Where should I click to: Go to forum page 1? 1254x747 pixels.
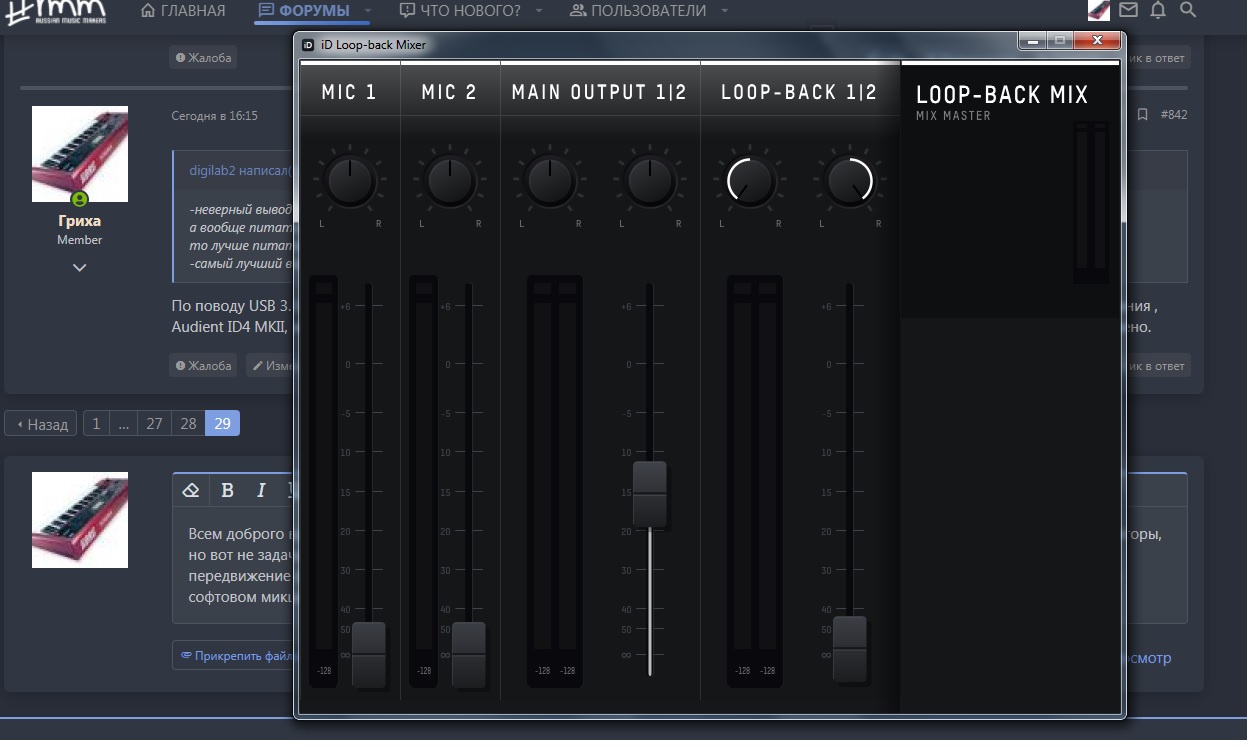(x=96, y=424)
